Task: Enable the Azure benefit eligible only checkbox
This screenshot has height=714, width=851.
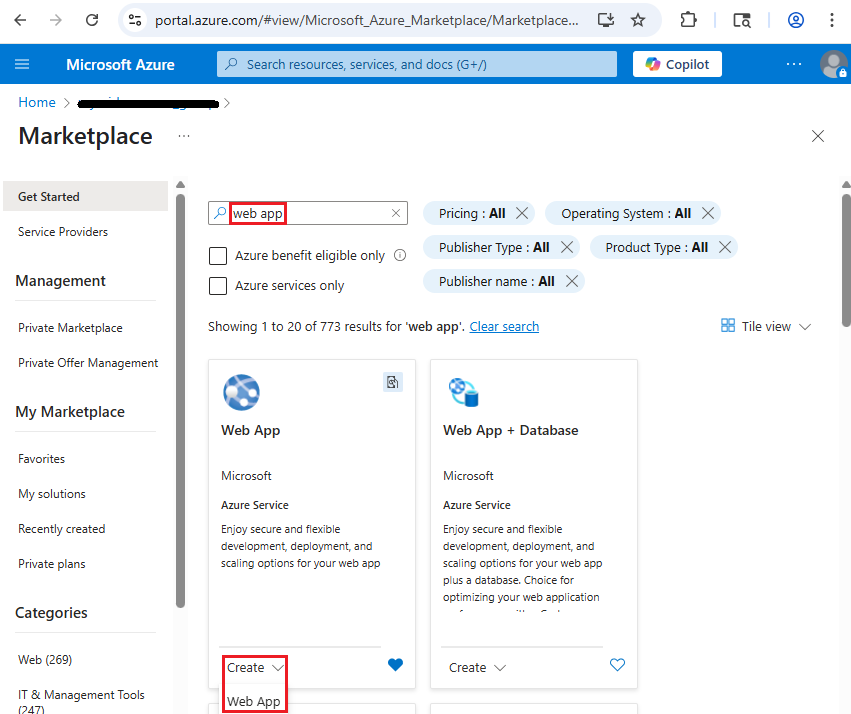Action: tap(218, 256)
